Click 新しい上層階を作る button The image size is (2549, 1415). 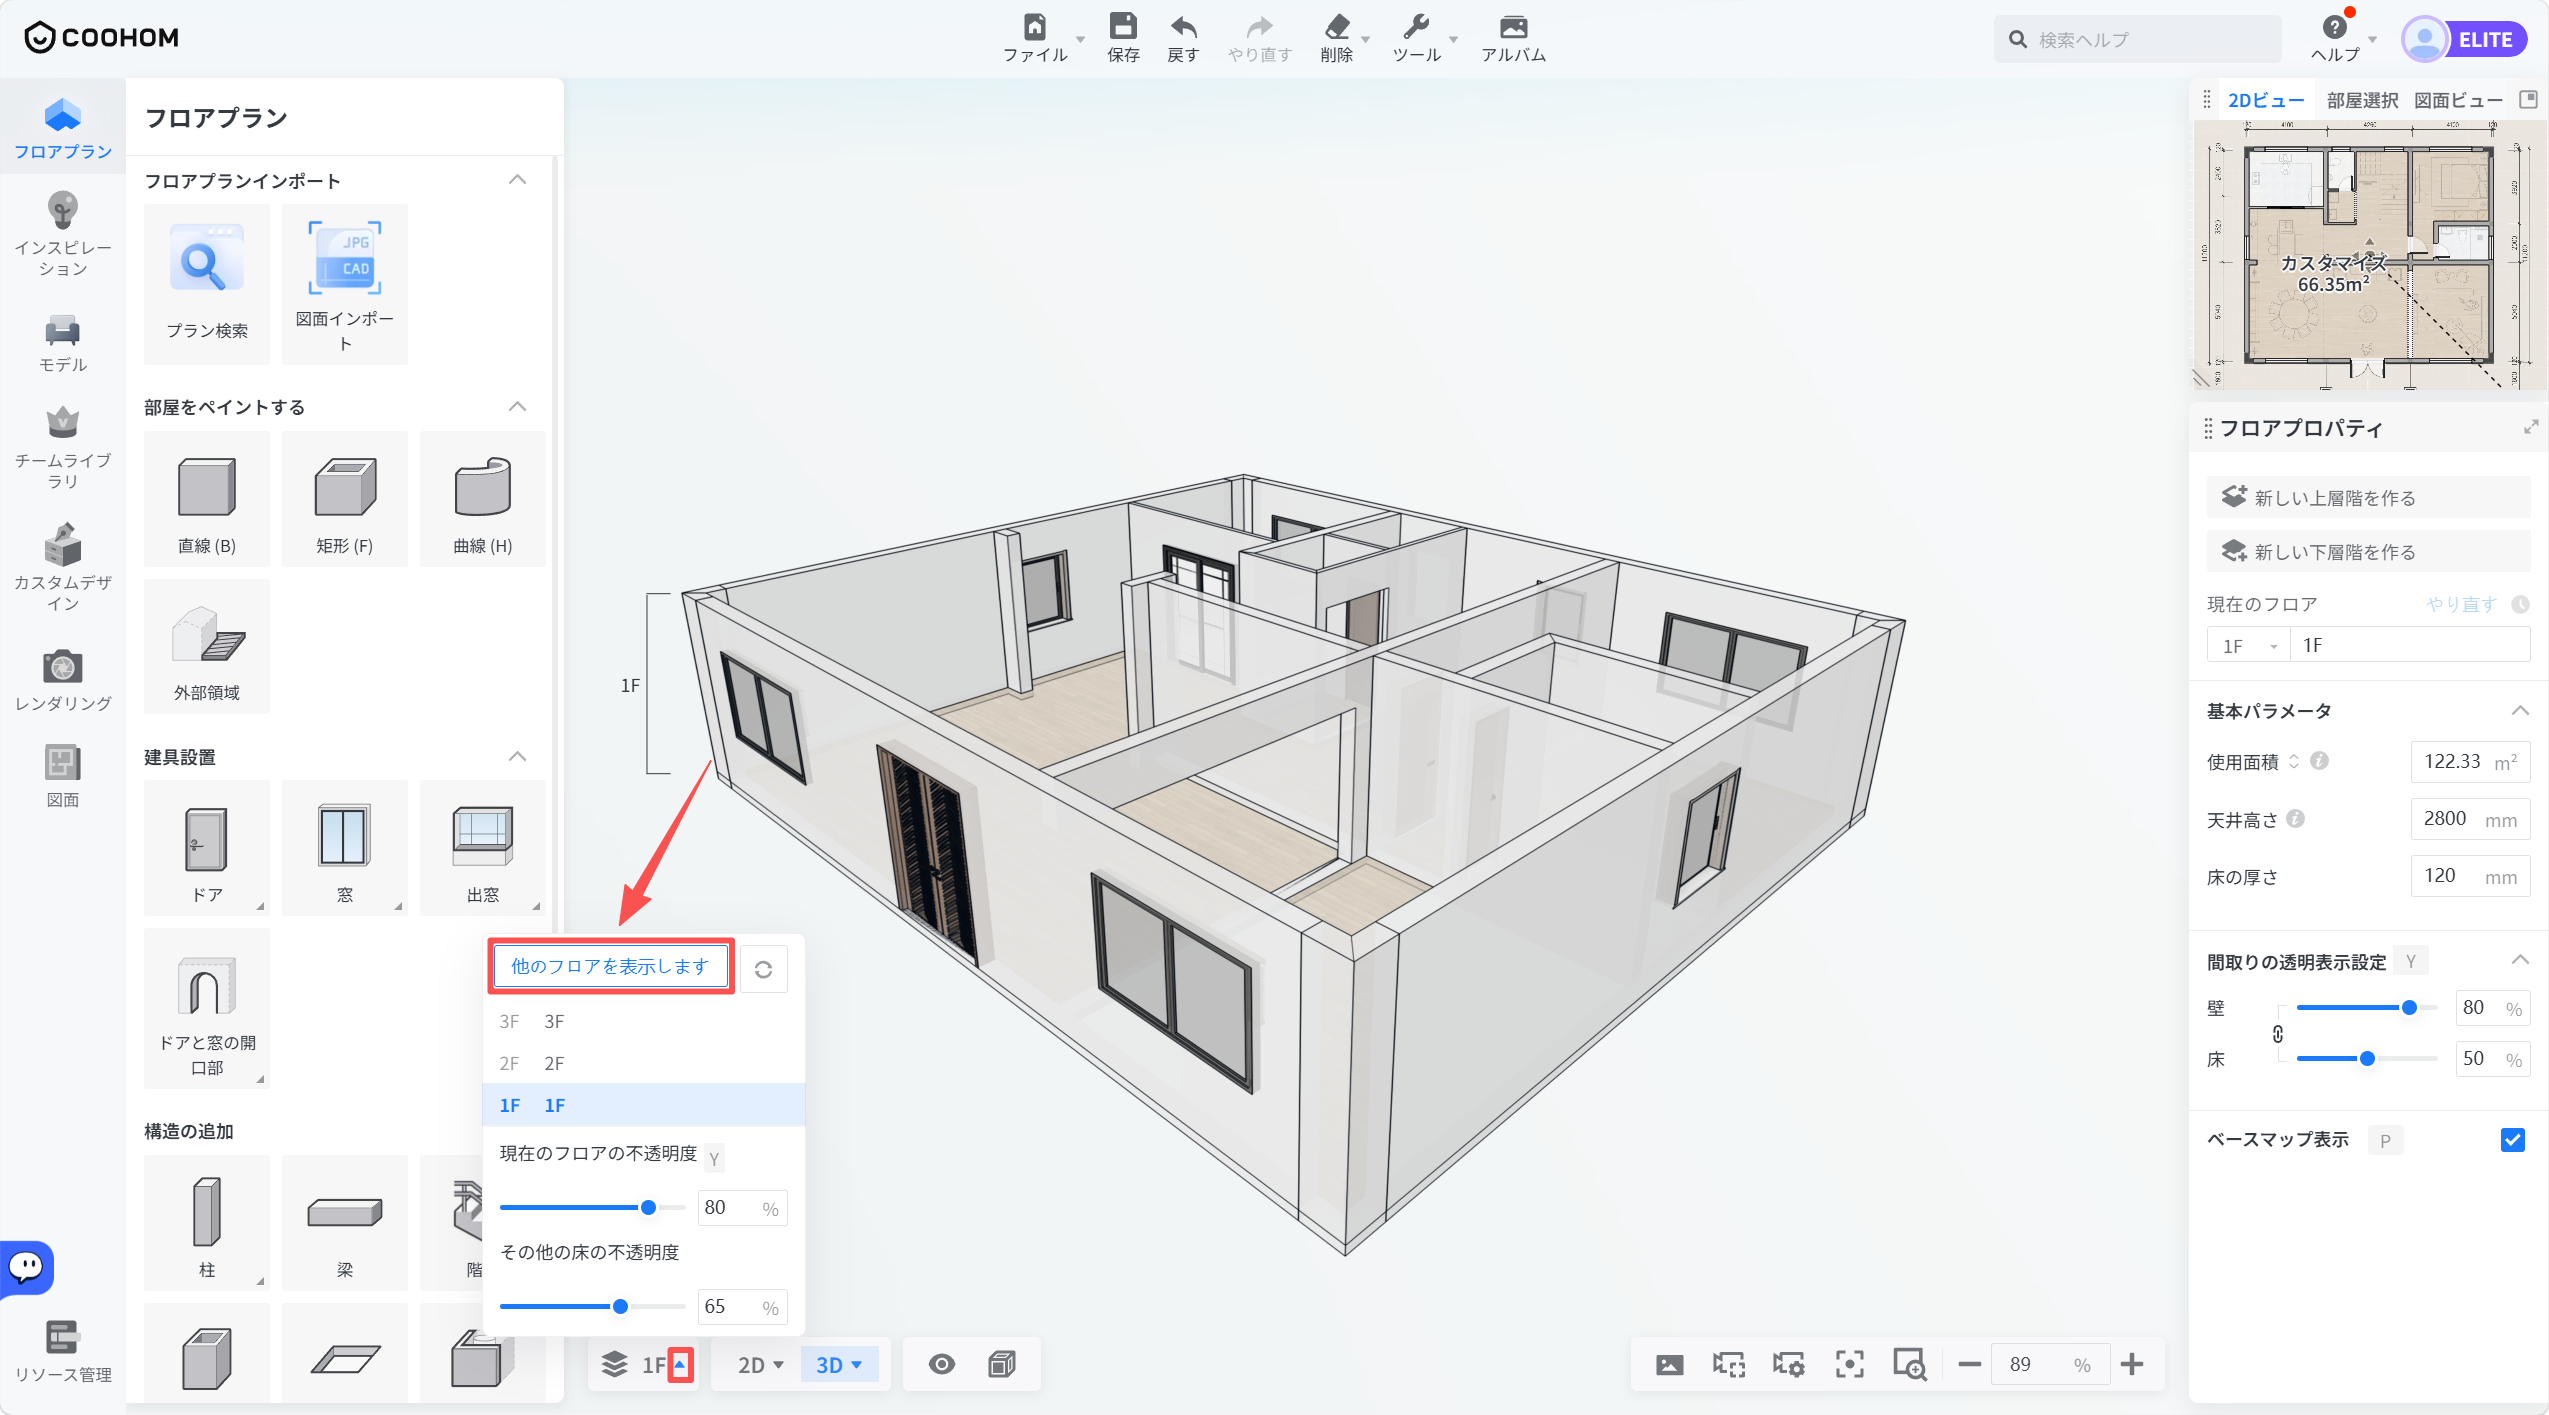(x=2368, y=498)
